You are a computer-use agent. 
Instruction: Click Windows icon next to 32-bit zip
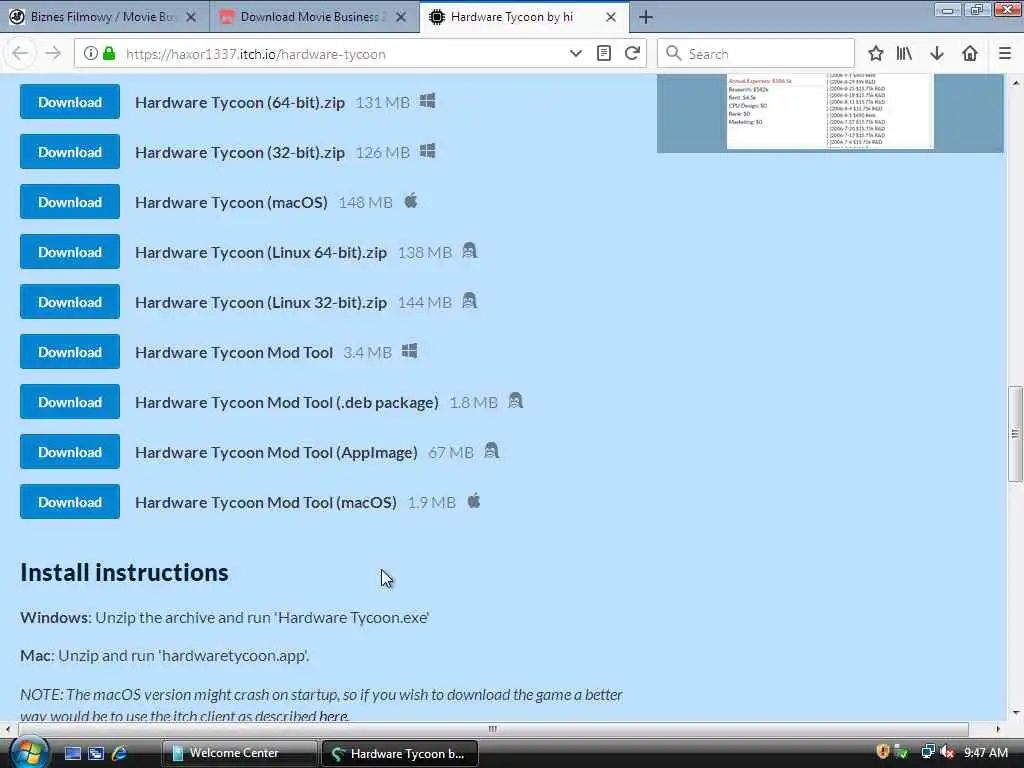point(428,151)
